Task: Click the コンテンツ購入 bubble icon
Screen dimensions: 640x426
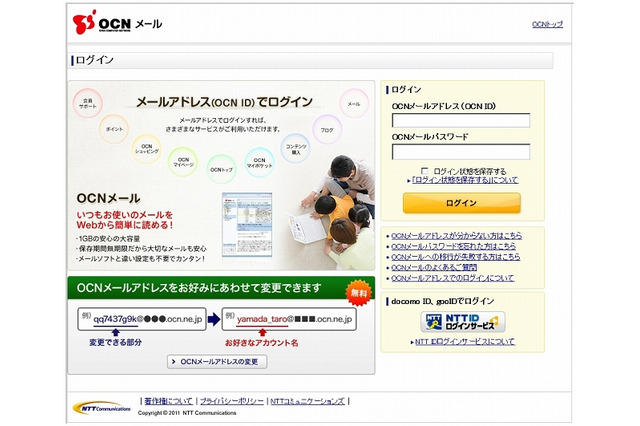Action: [x=296, y=149]
